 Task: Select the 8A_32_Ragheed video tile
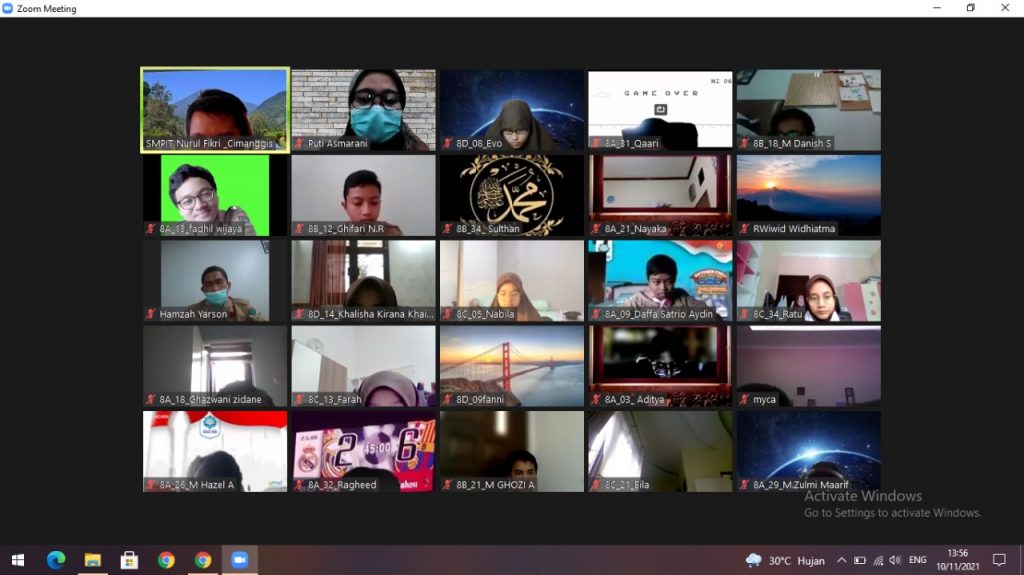(x=363, y=450)
